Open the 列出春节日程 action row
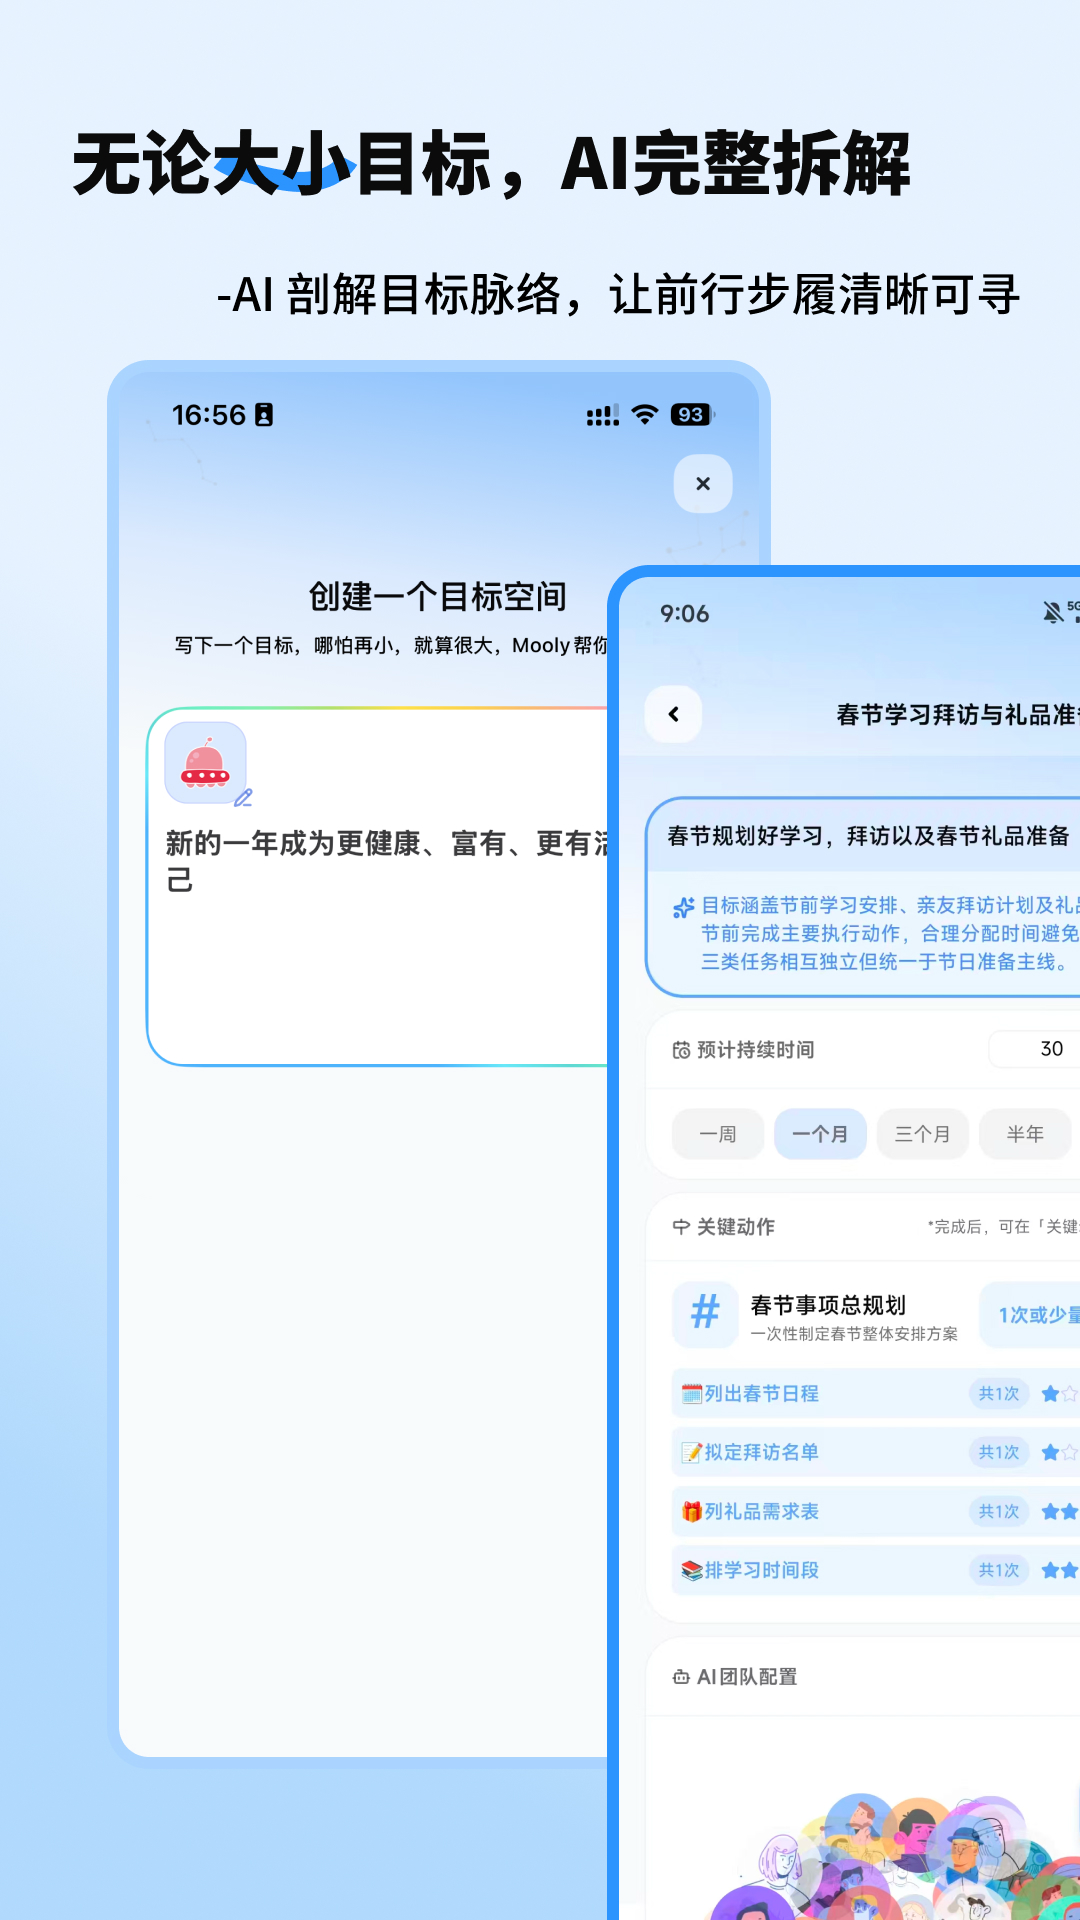Screen dimensions: 1080x1920 (x=876, y=1393)
